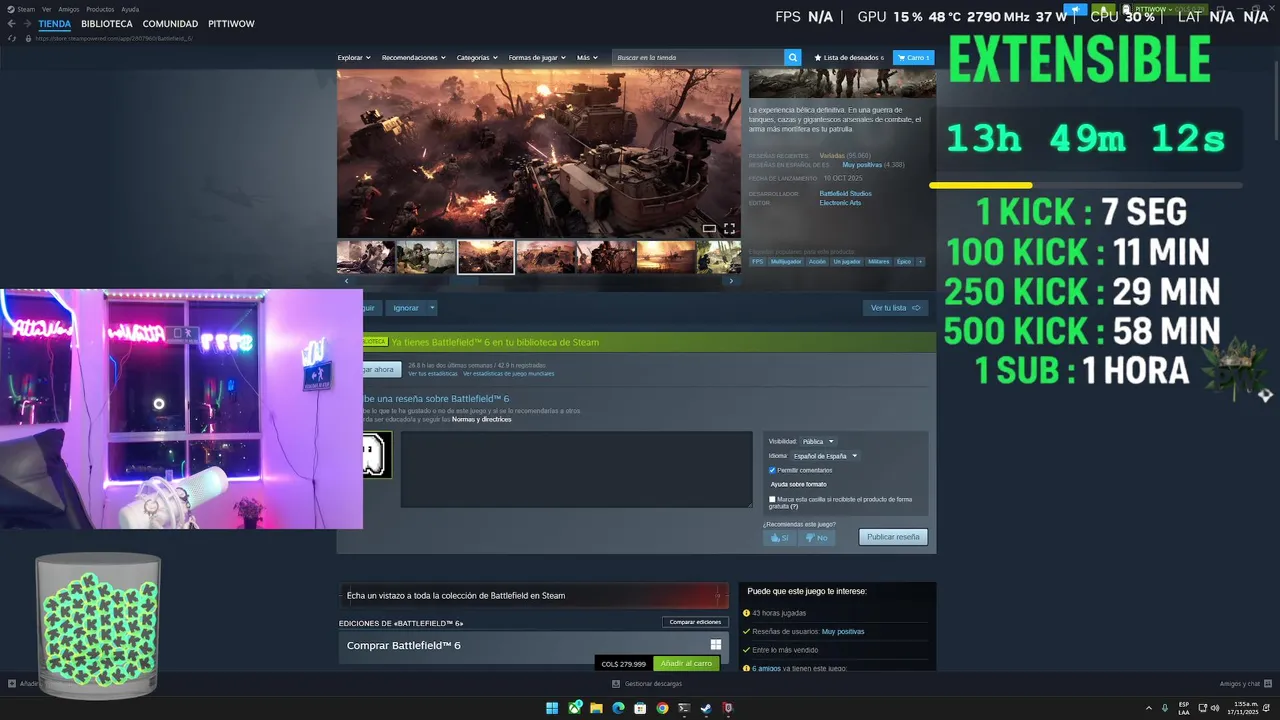Click the volume icon in system tray

pos(1214,708)
